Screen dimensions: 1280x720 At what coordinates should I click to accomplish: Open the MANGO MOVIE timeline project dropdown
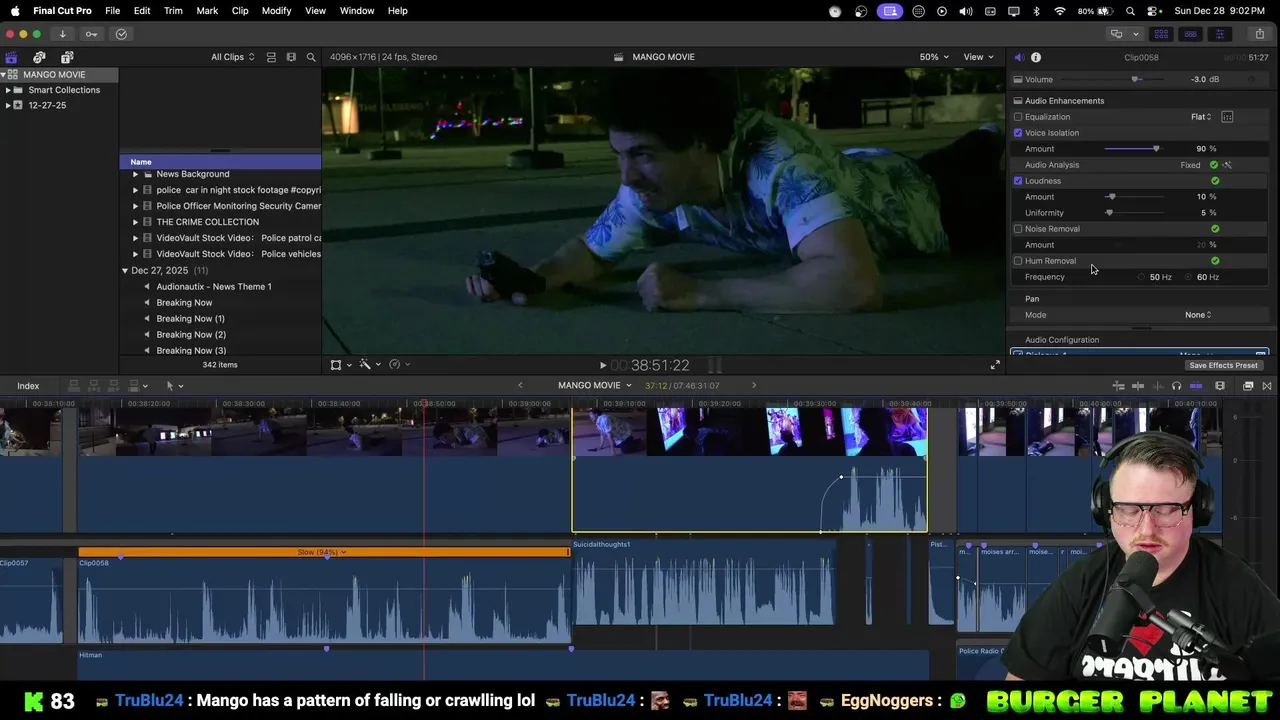[595, 386]
